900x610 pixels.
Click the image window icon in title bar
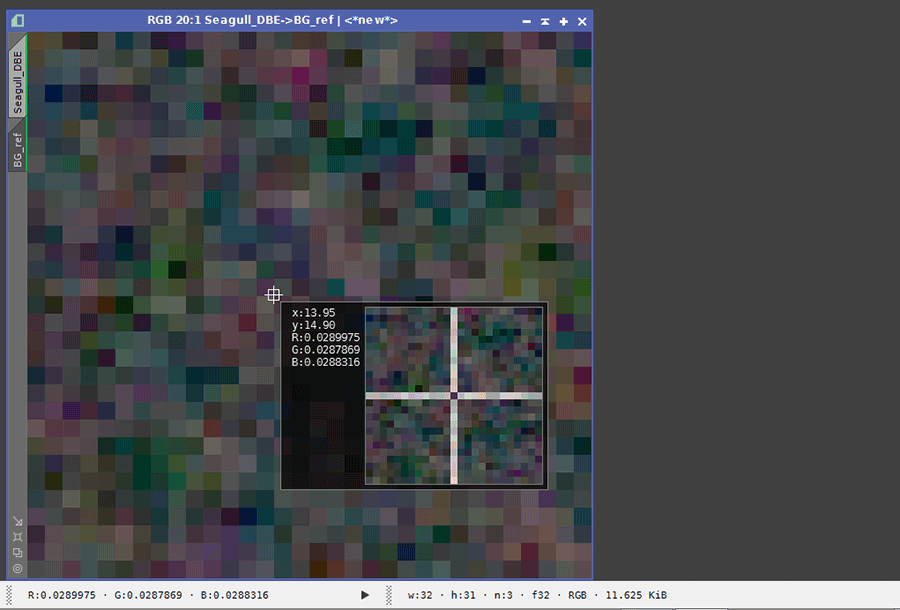(x=19, y=21)
